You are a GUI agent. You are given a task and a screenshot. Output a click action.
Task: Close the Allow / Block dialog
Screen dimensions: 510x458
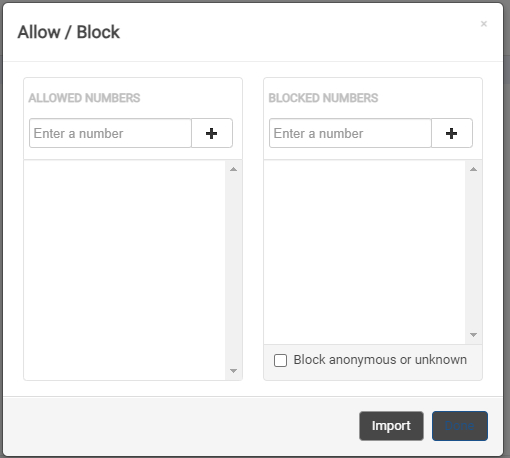click(x=484, y=24)
